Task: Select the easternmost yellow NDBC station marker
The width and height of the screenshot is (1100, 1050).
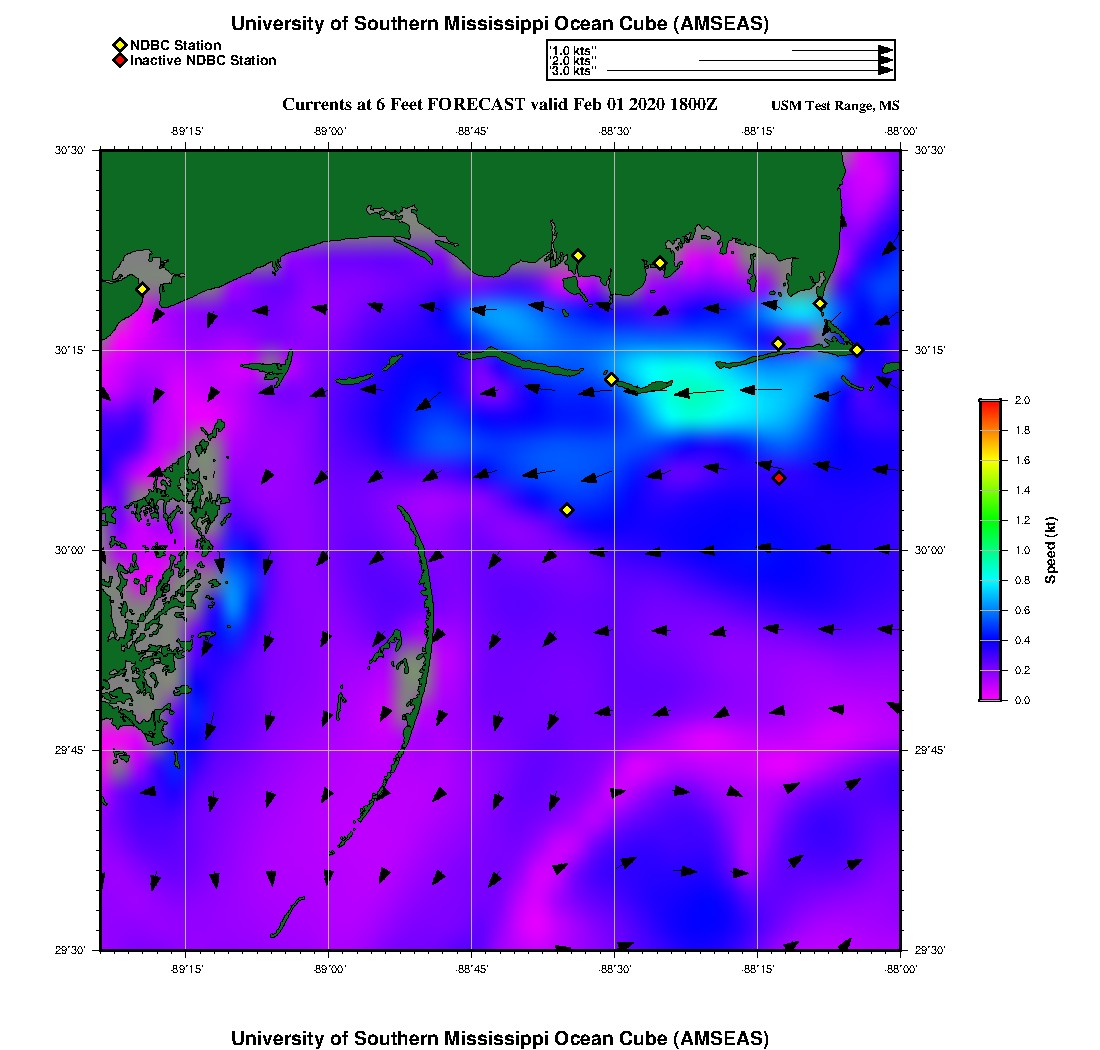Action: click(857, 350)
